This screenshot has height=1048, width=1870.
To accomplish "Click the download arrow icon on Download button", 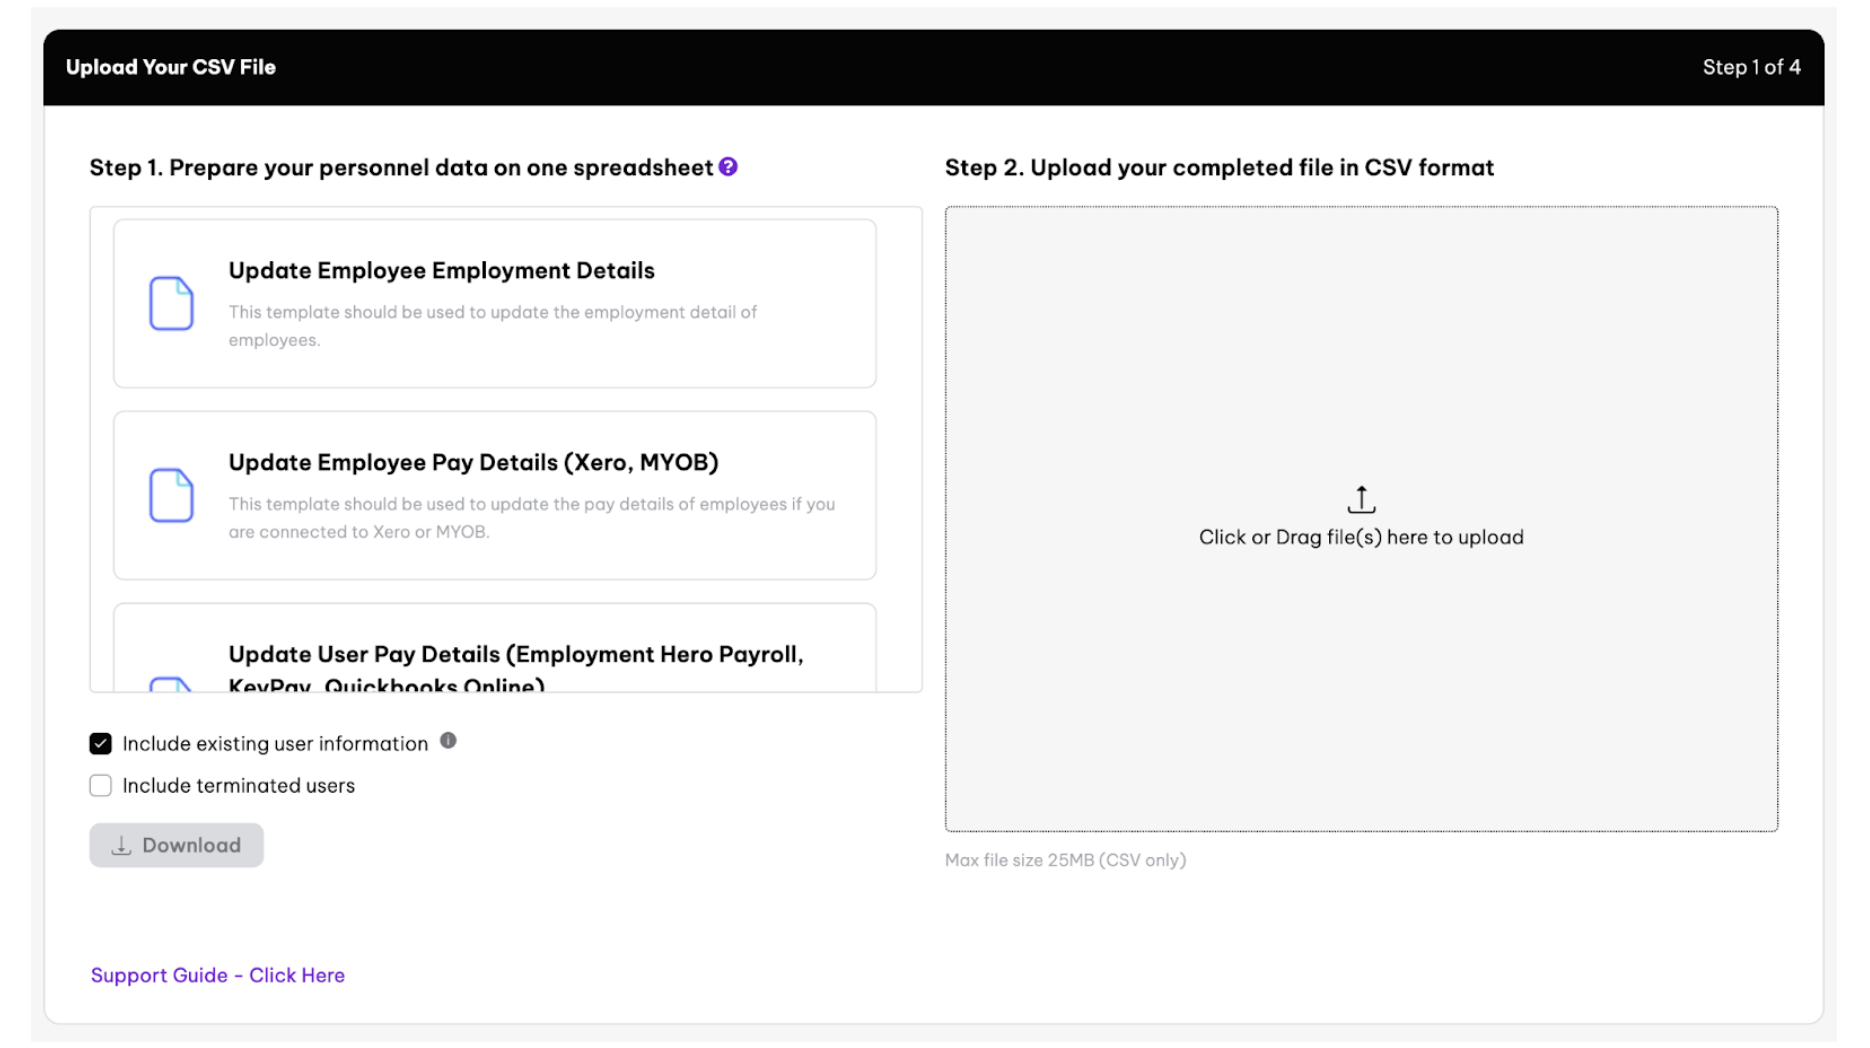I will click(x=121, y=845).
